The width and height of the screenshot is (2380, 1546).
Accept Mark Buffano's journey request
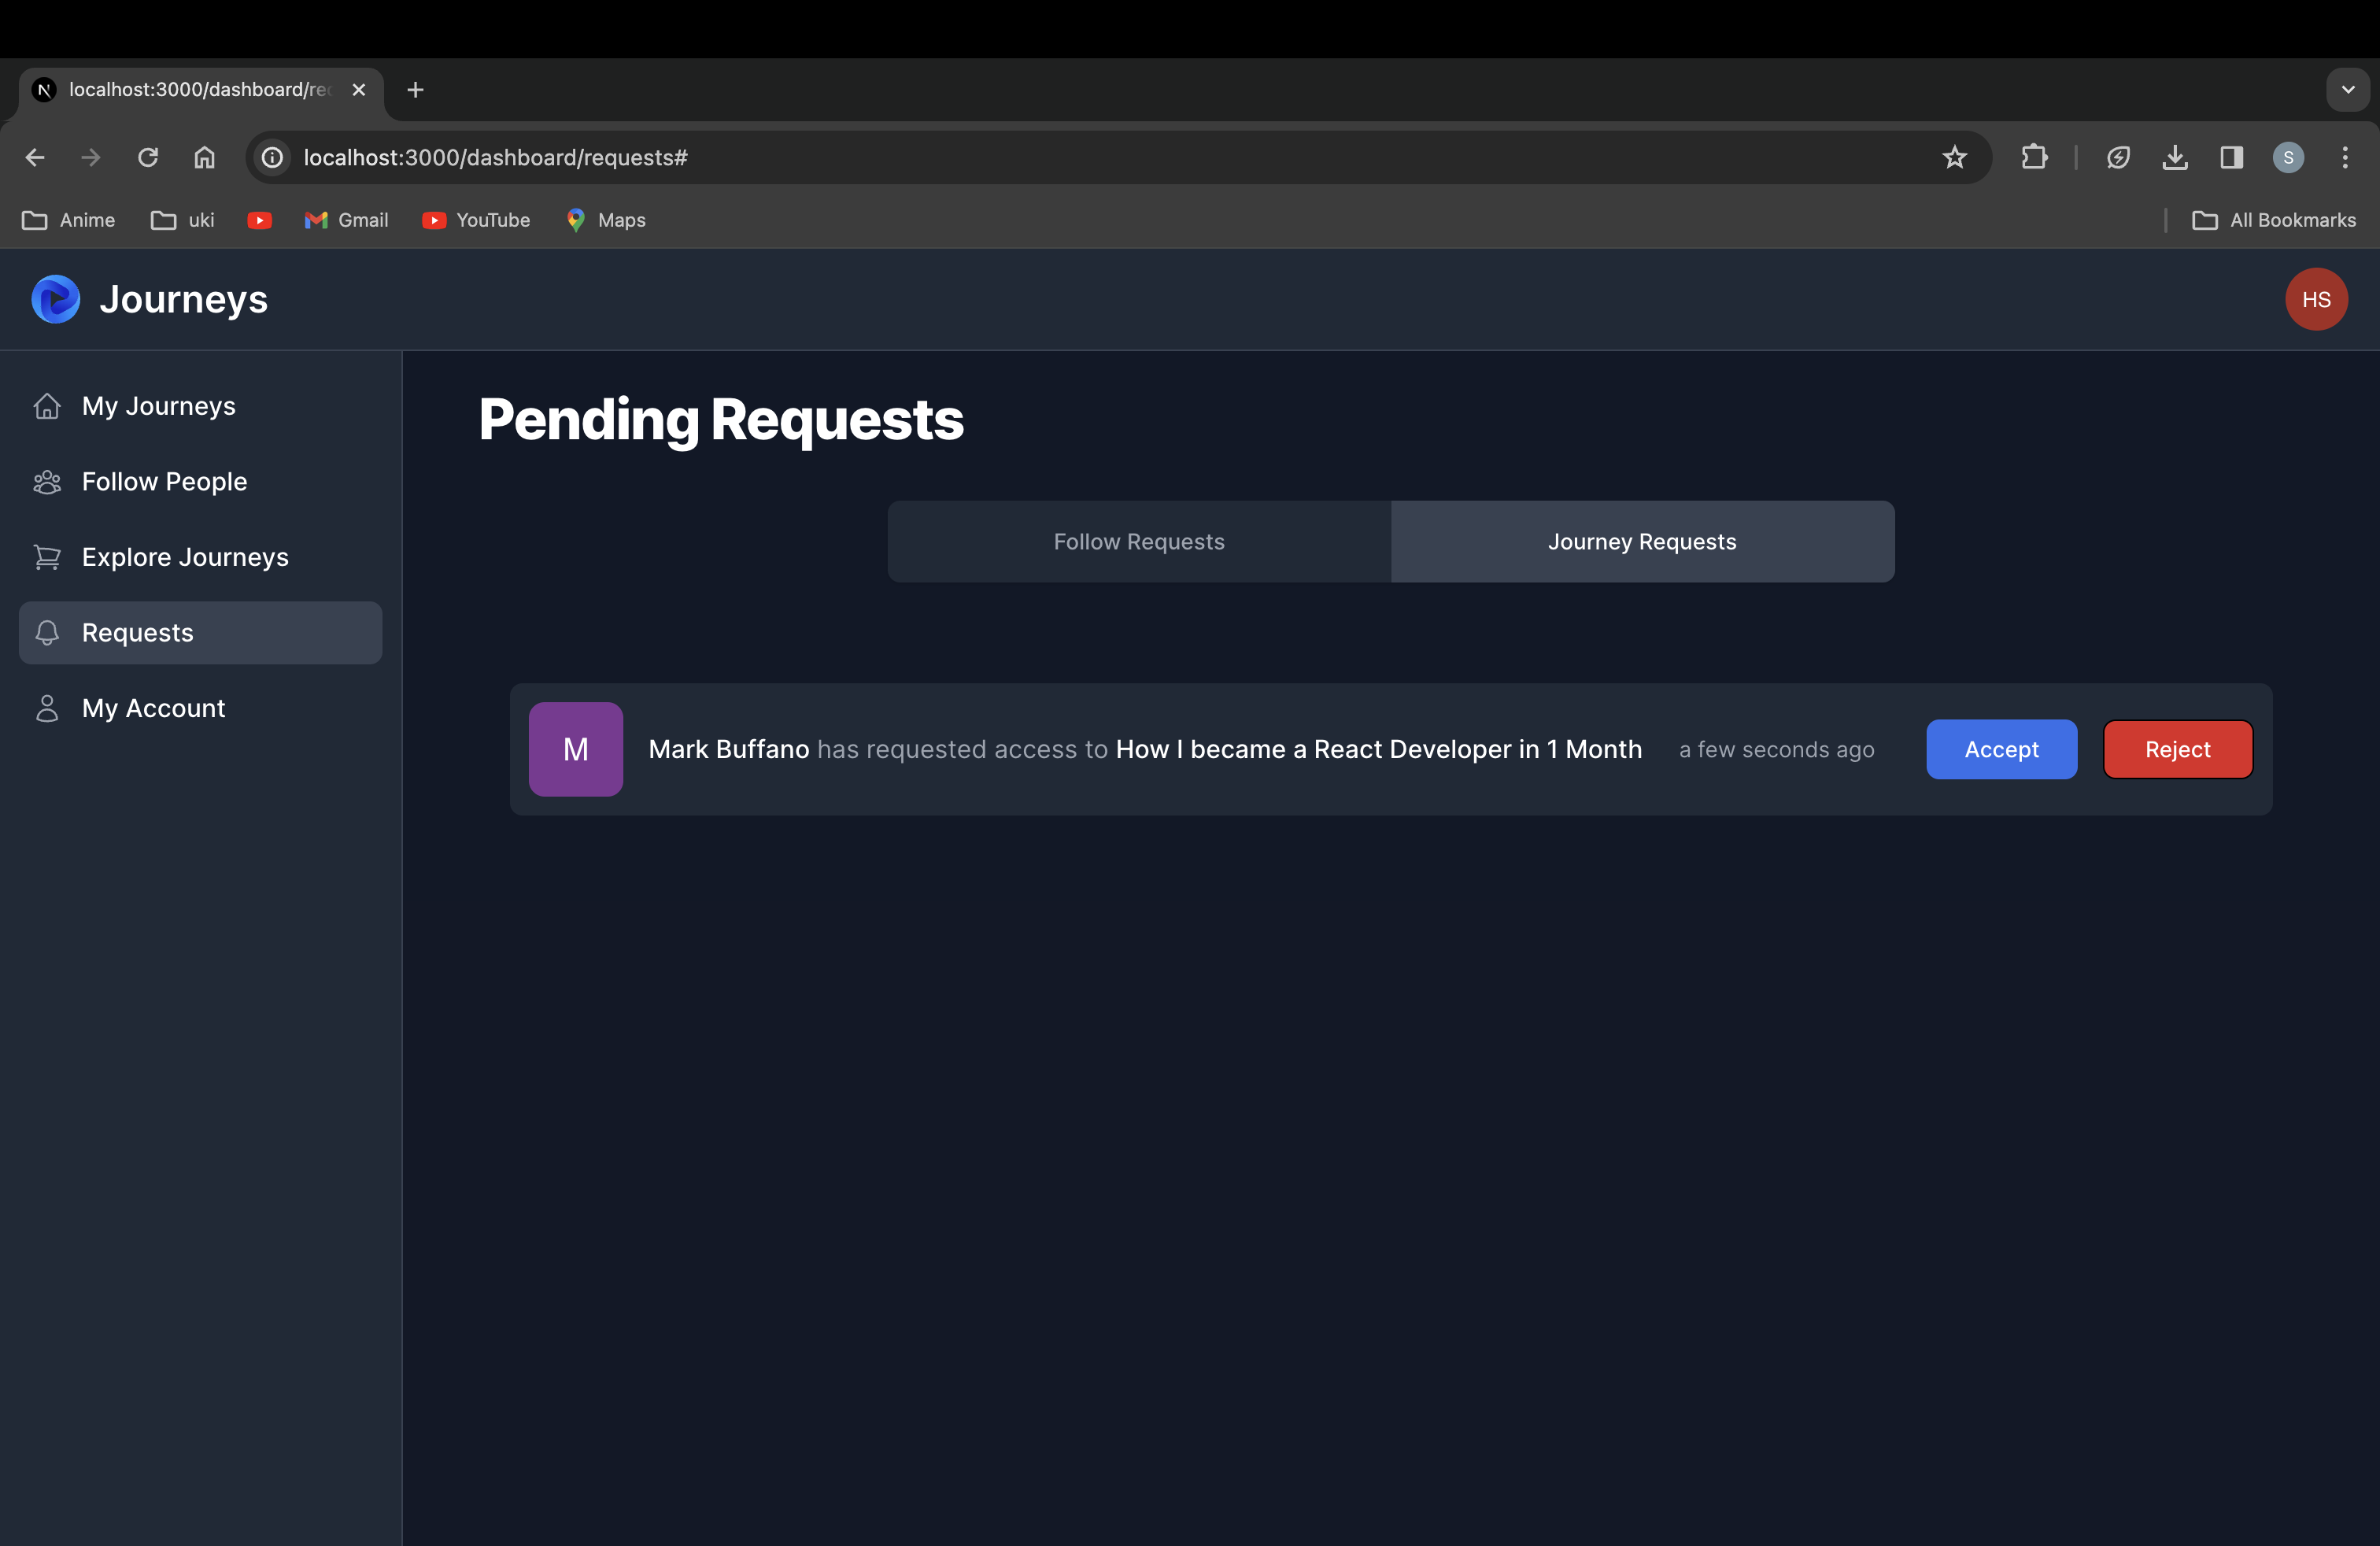2001,749
